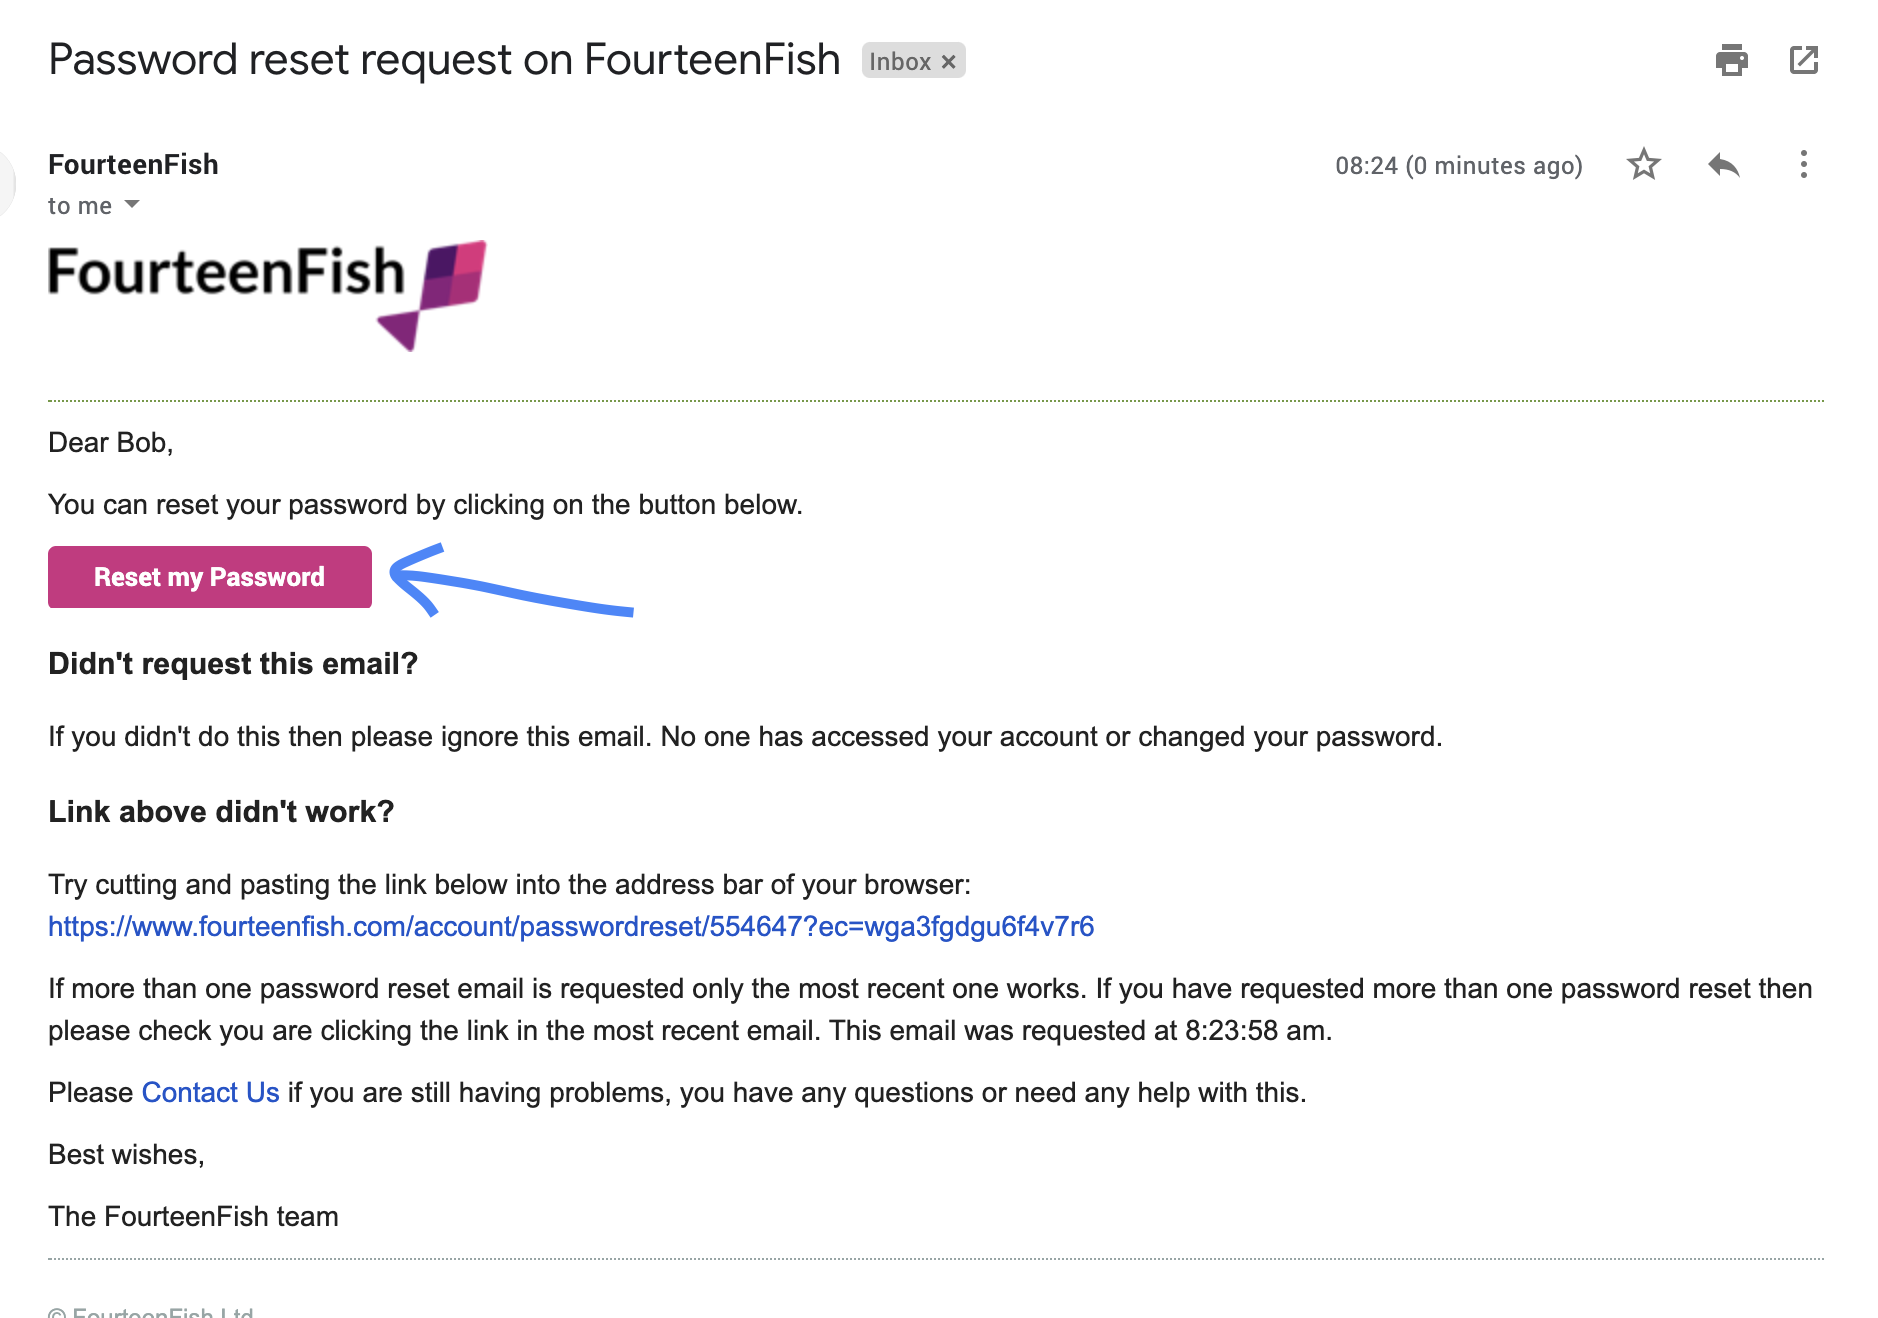Click the 'to me' recipient text
Image resolution: width=1878 pixels, height=1318 pixels.
(80, 205)
